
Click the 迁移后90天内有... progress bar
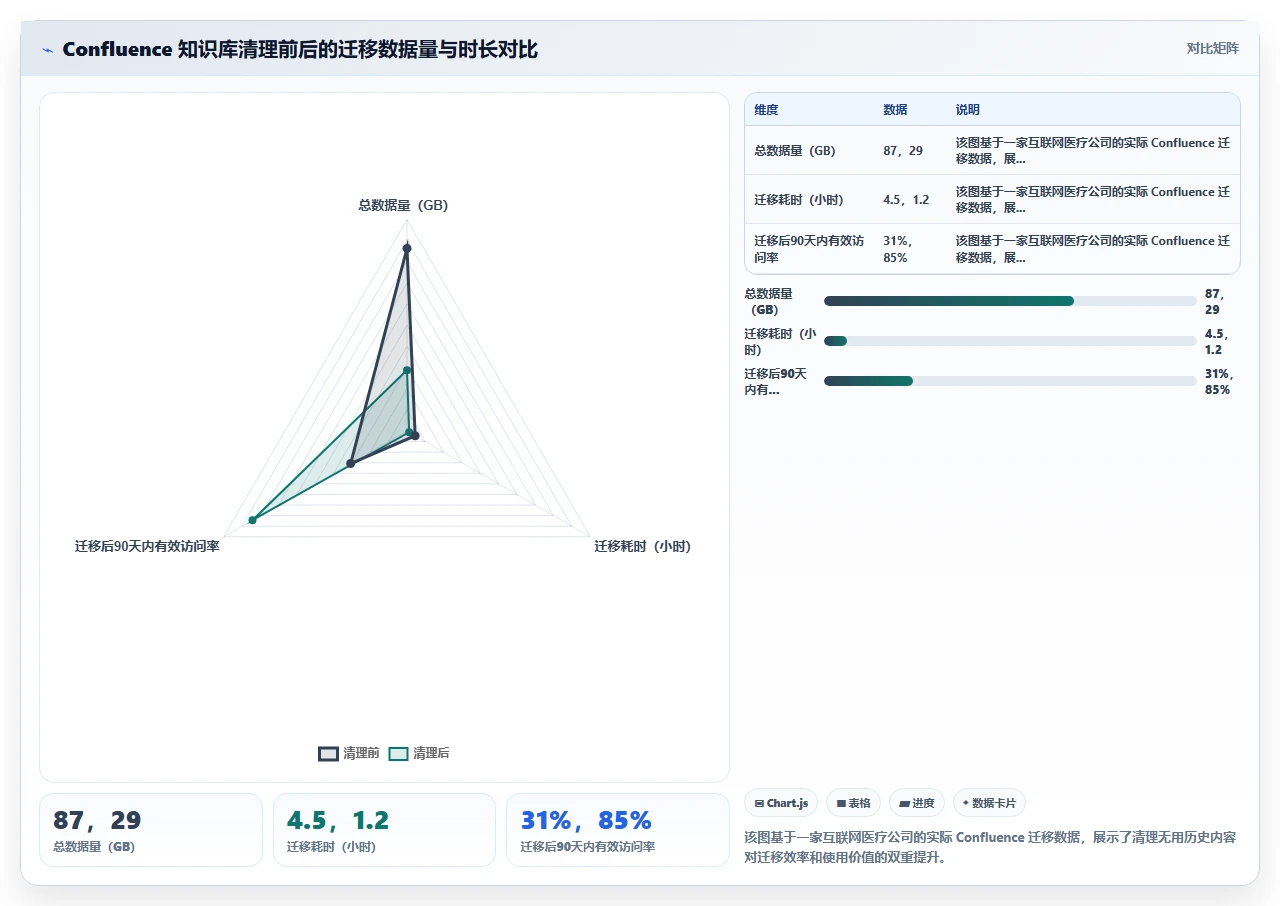1010,381
